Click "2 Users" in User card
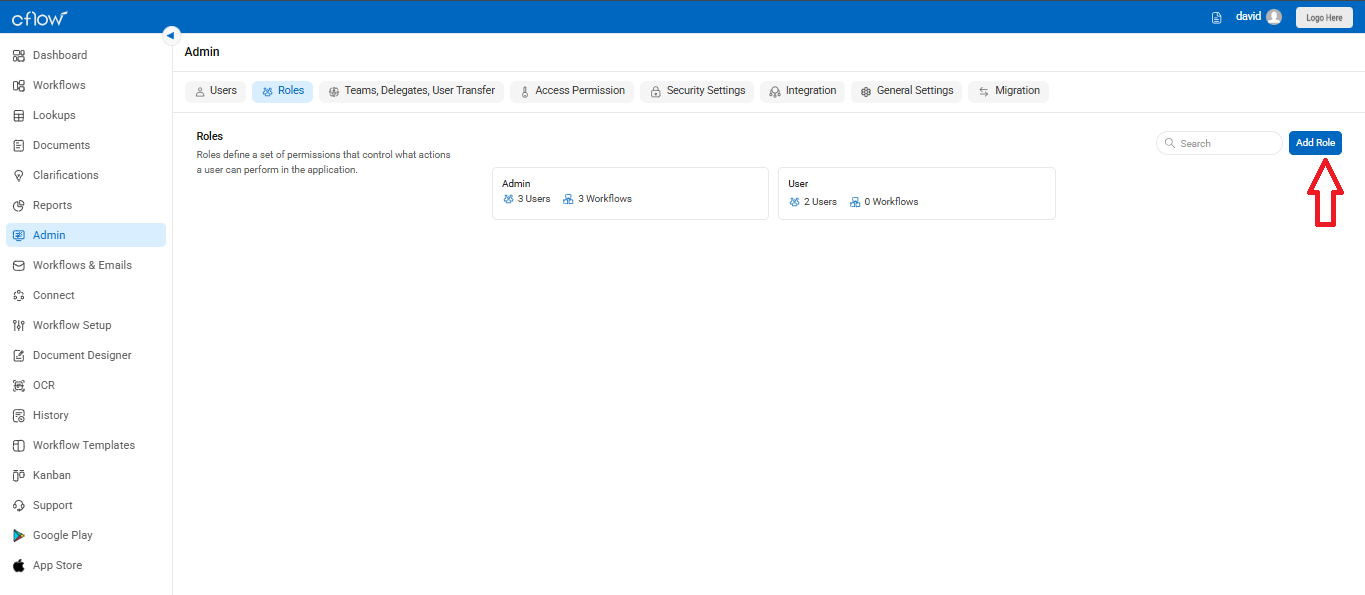The height and width of the screenshot is (595, 1365). (x=820, y=202)
